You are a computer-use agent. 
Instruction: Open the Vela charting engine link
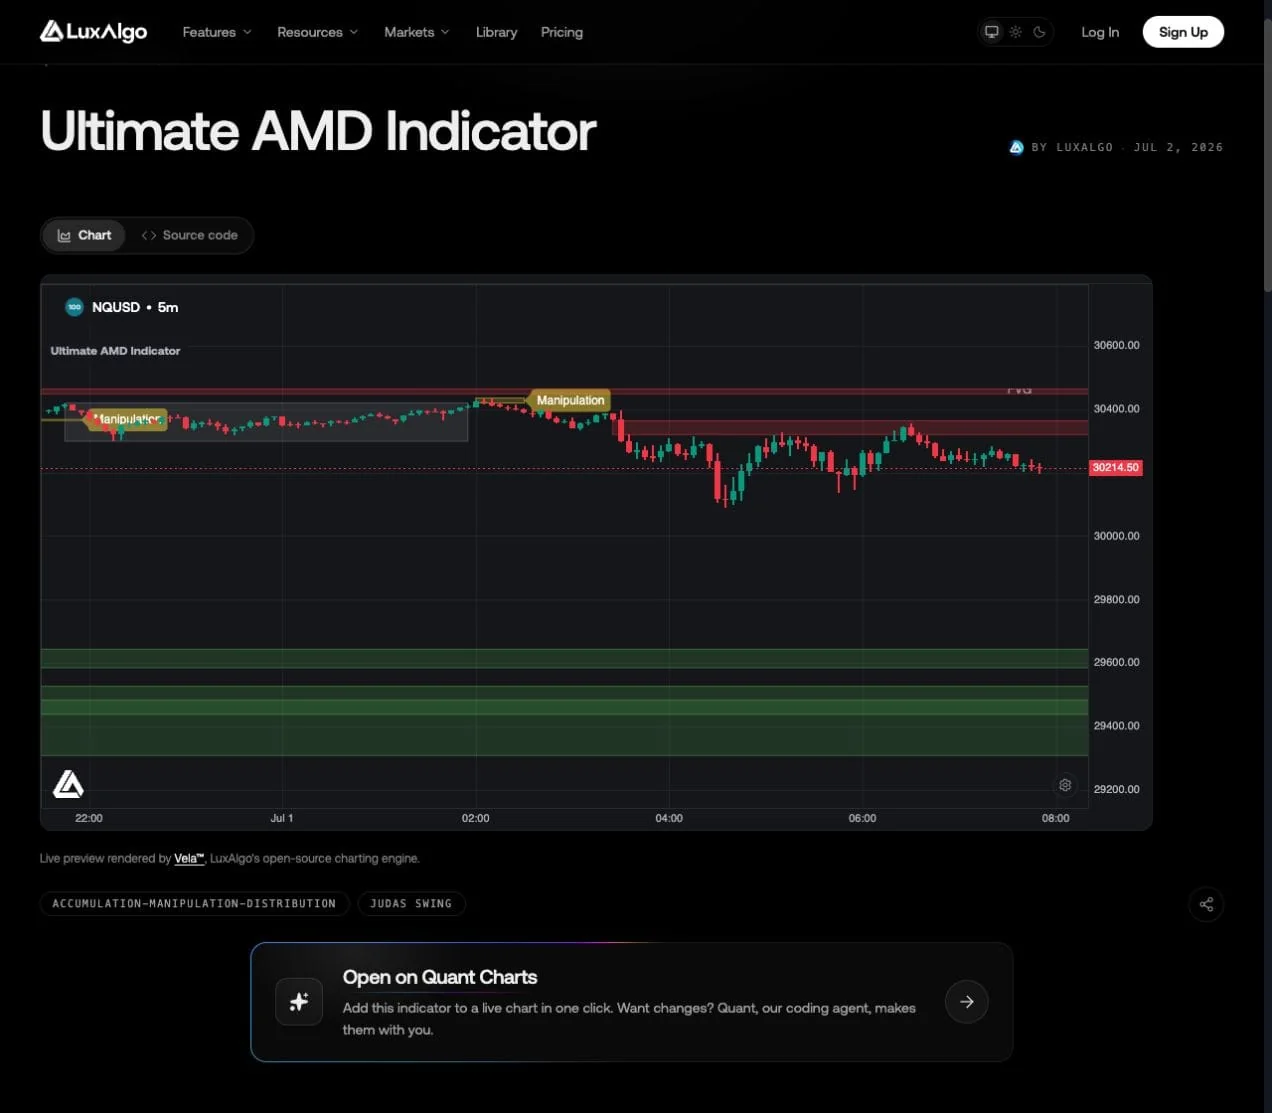point(188,858)
